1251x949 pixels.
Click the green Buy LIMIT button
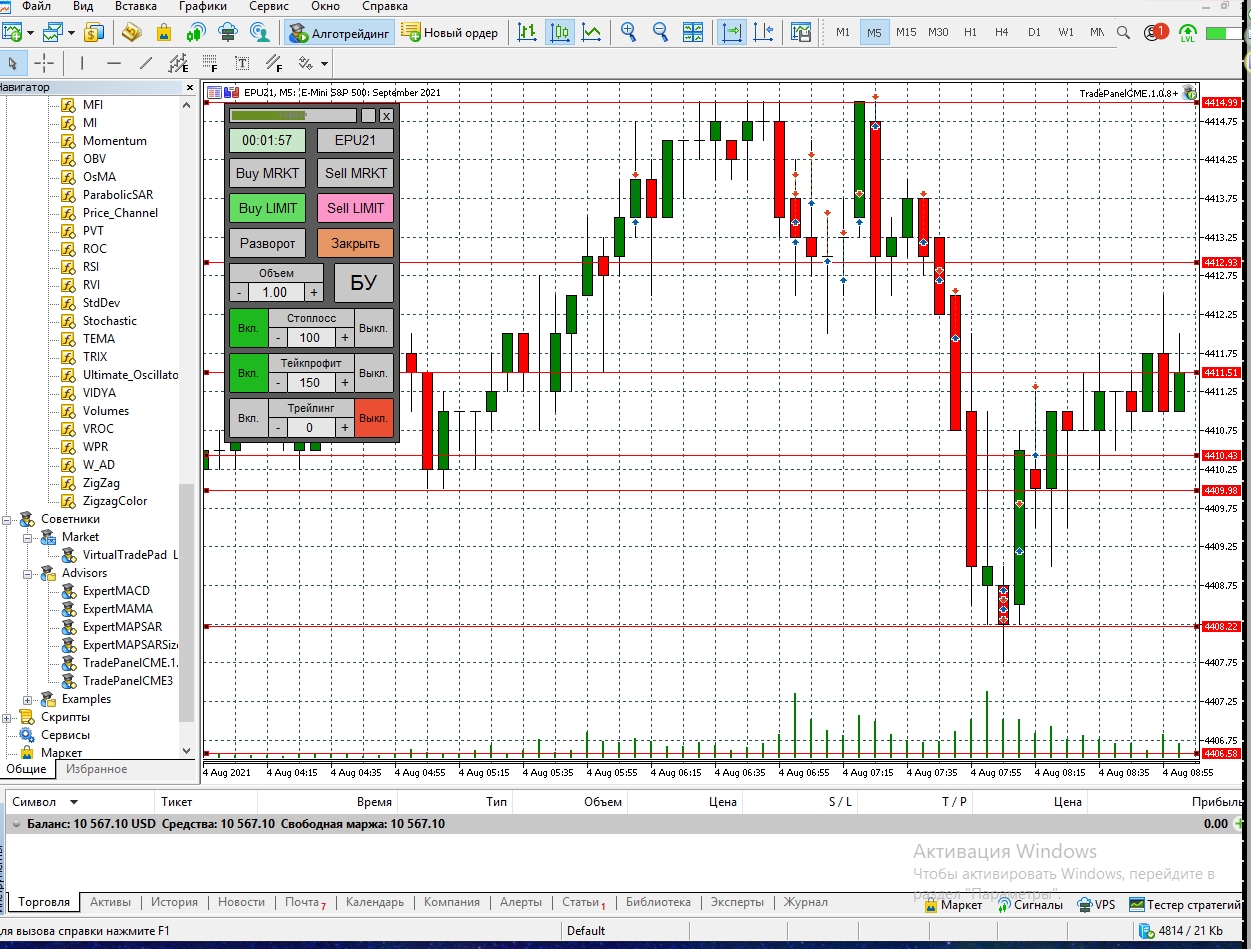click(x=267, y=208)
